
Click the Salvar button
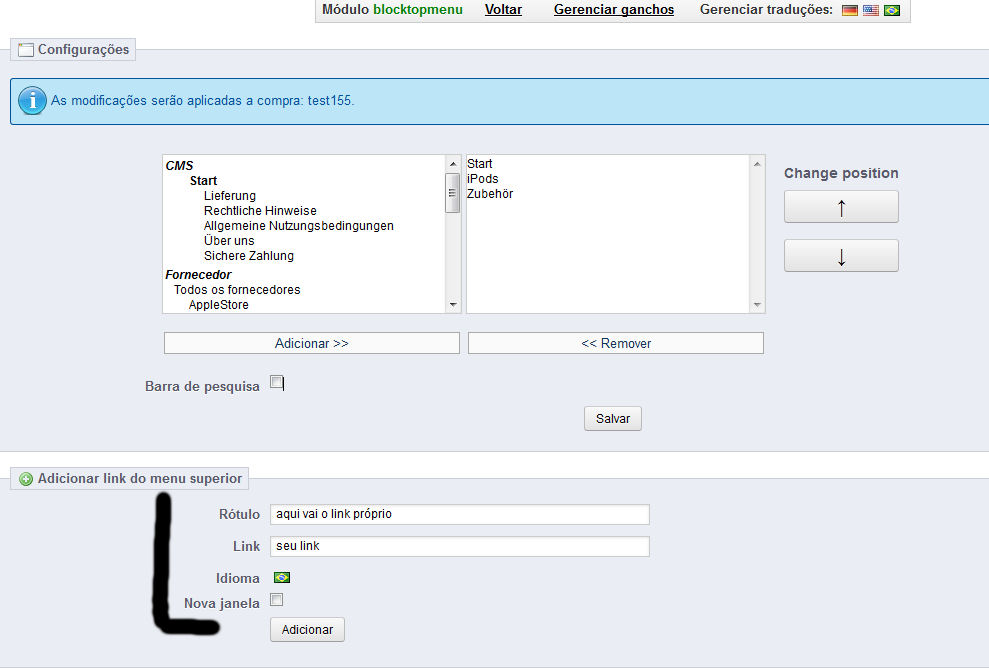point(612,418)
